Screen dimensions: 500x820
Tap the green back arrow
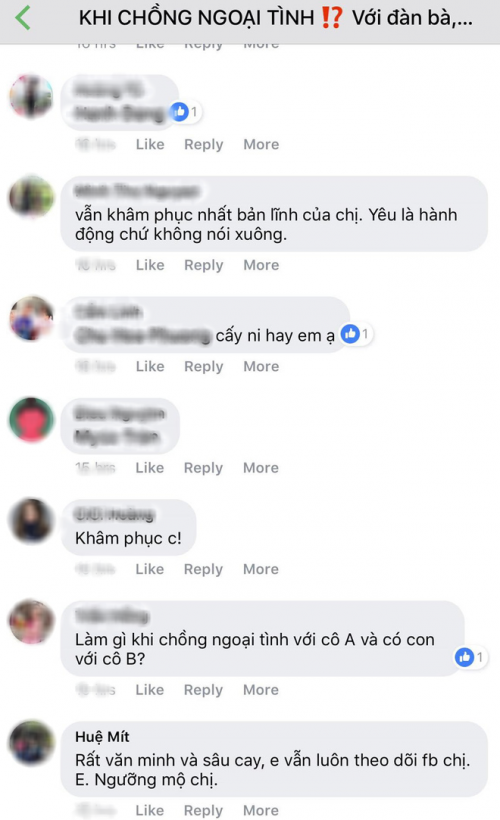[x=23, y=17]
